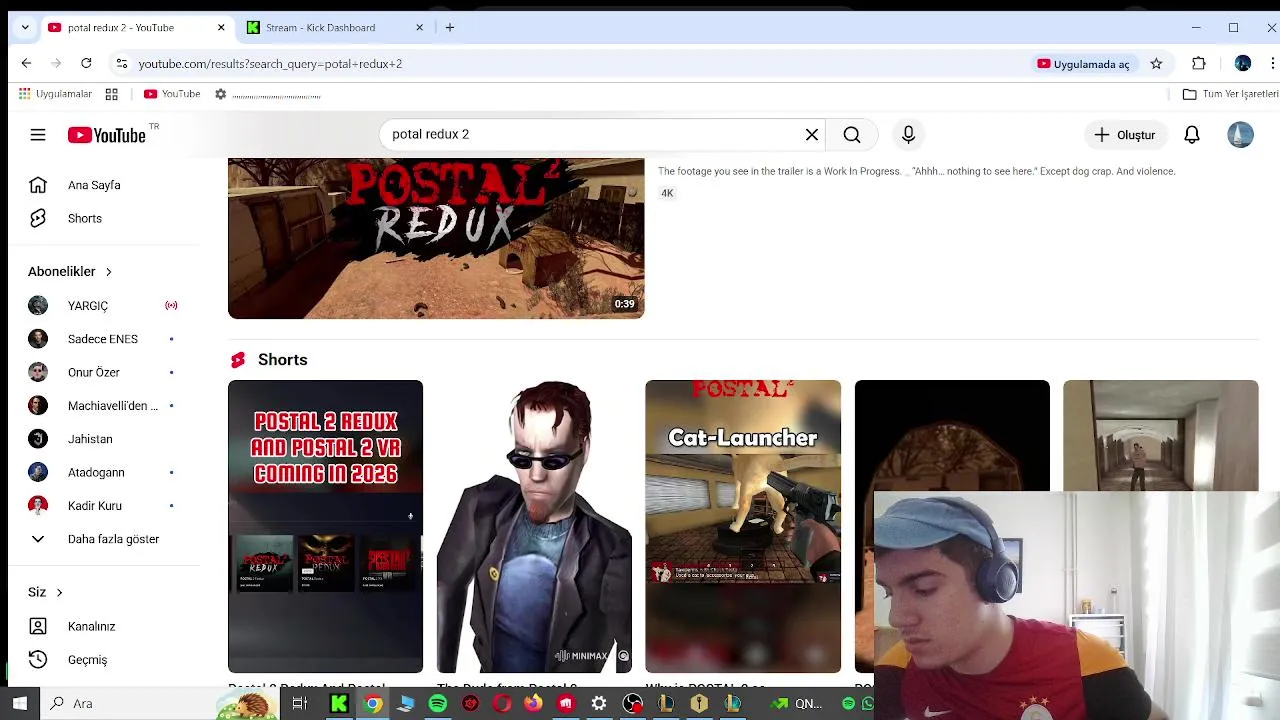The height and width of the screenshot is (720, 1280).
Task: Open the hallway scene short thumbnail
Action: click(x=1160, y=436)
